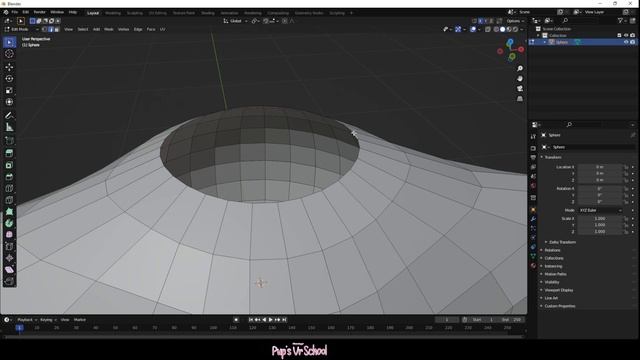640x360 pixels.
Task: Select the Loop Cut tool
Action: 9,189
